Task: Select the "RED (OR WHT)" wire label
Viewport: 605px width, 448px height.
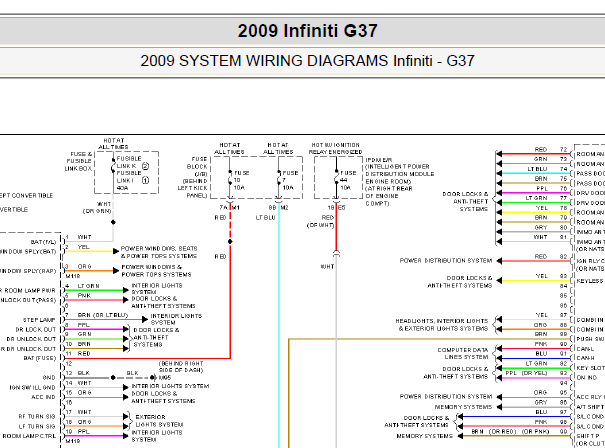Action: [321, 221]
